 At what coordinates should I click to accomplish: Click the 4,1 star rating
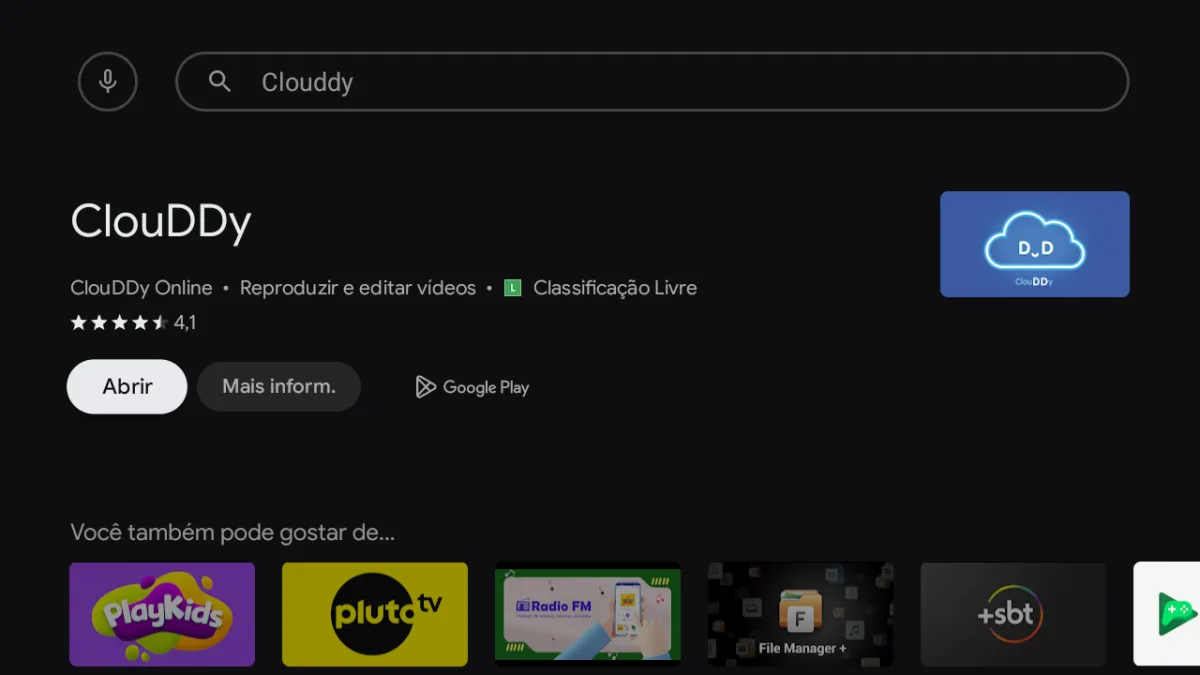point(133,323)
